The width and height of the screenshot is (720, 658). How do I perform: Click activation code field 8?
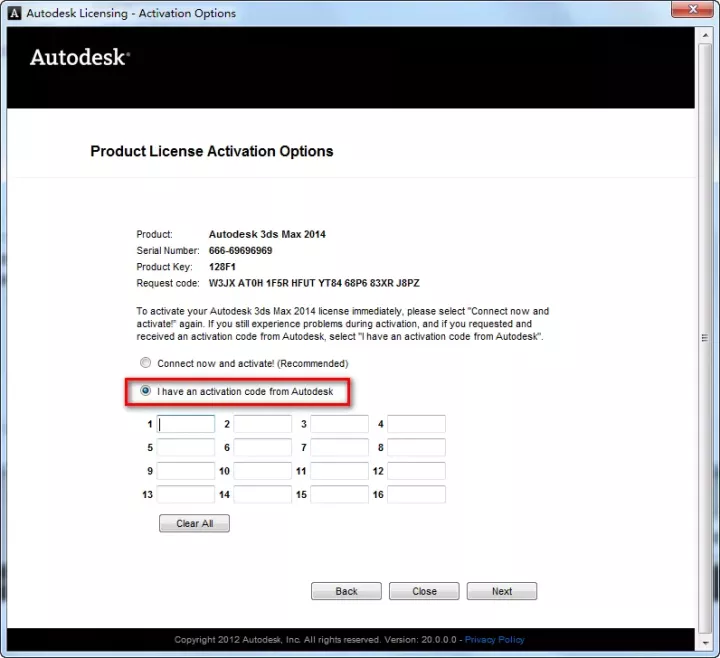(x=416, y=448)
